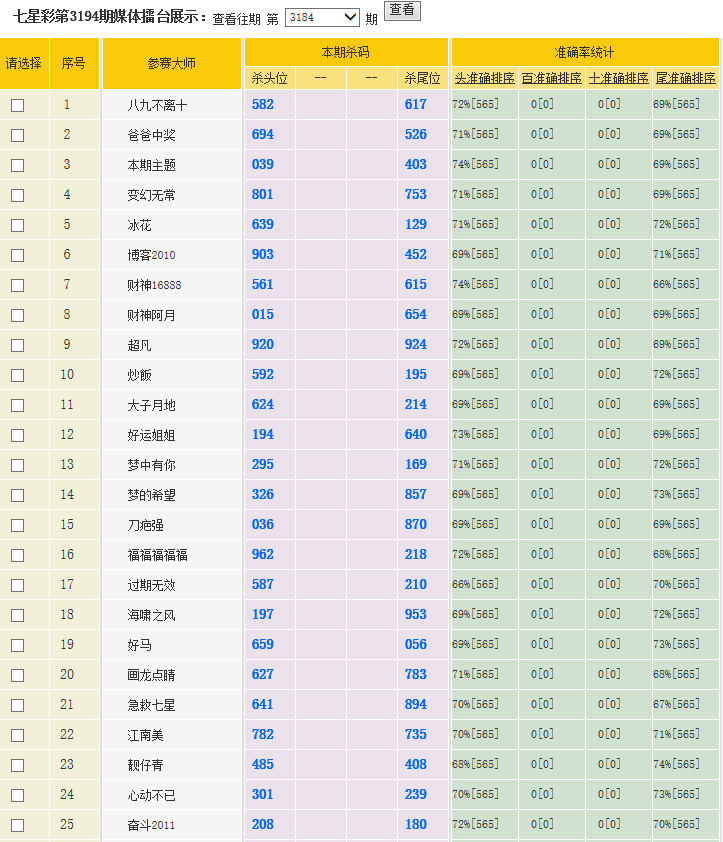Check the box for 冰花 row
The width and height of the screenshot is (723, 842).
pyautogui.click(x=17, y=225)
